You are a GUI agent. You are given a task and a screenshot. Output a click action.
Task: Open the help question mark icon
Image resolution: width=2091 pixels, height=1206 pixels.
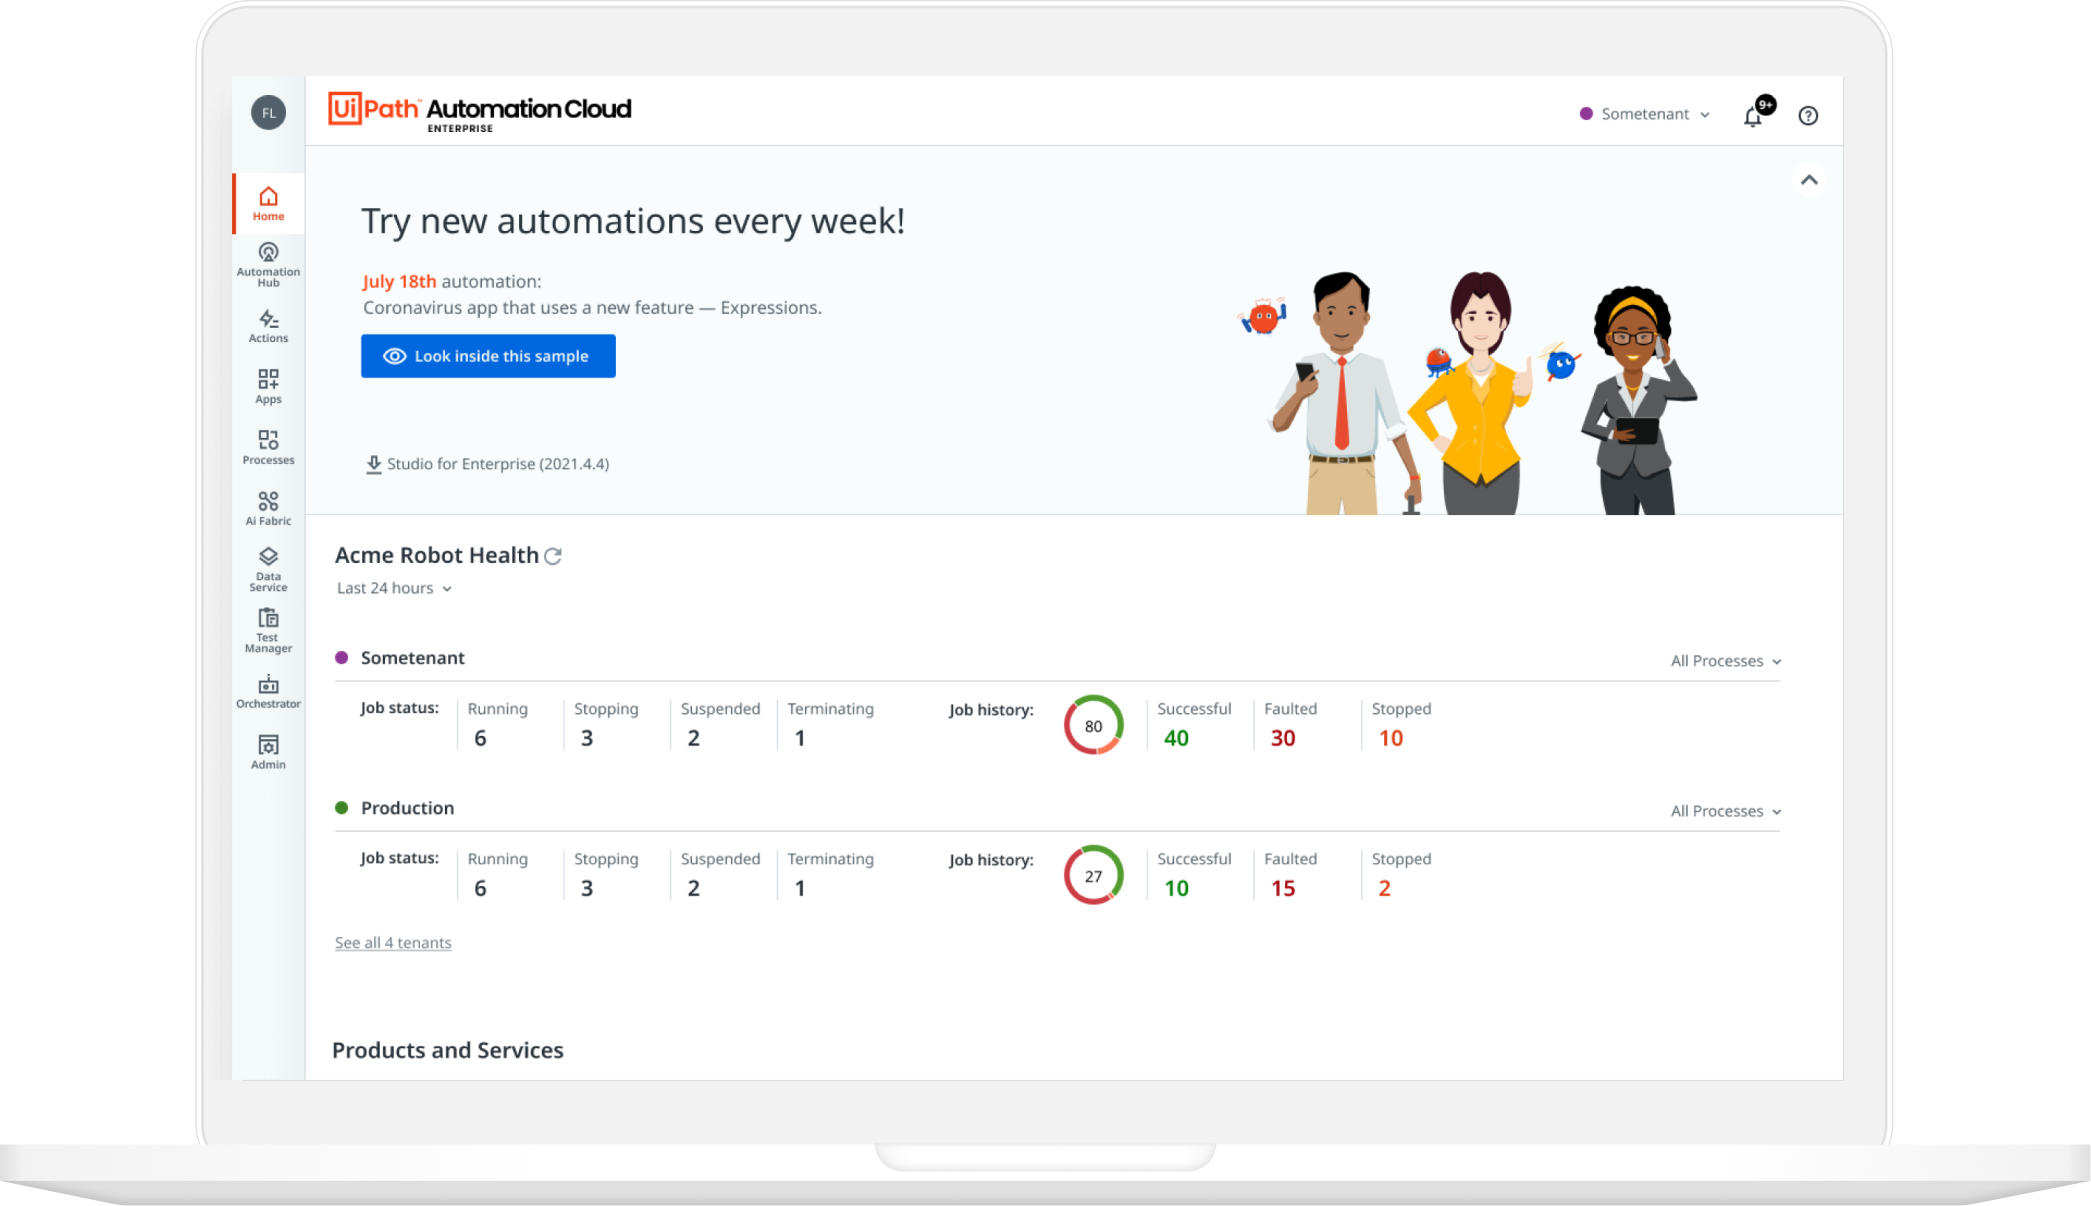tap(1808, 116)
